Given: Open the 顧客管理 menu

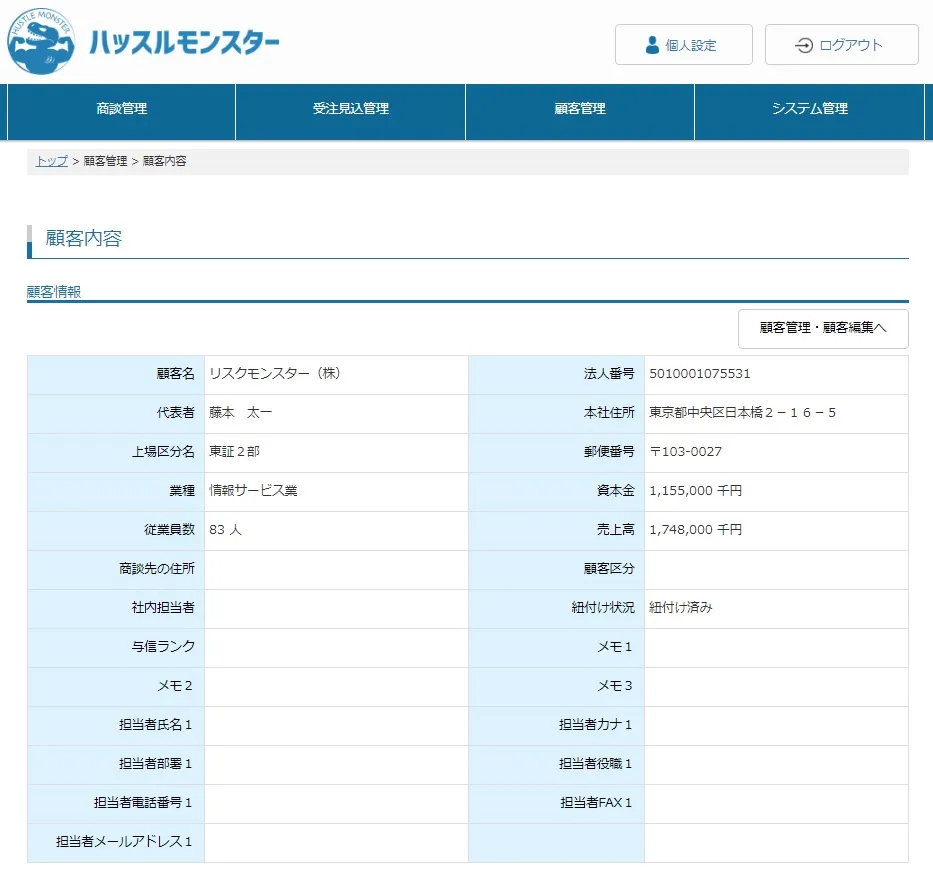Looking at the screenshot, I should click(580, 111).
